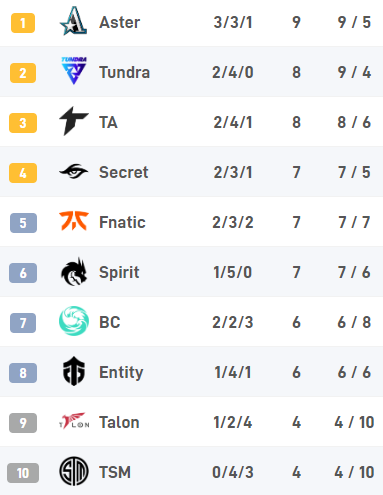Click the Team Secret eye logo

click(74, 172)
